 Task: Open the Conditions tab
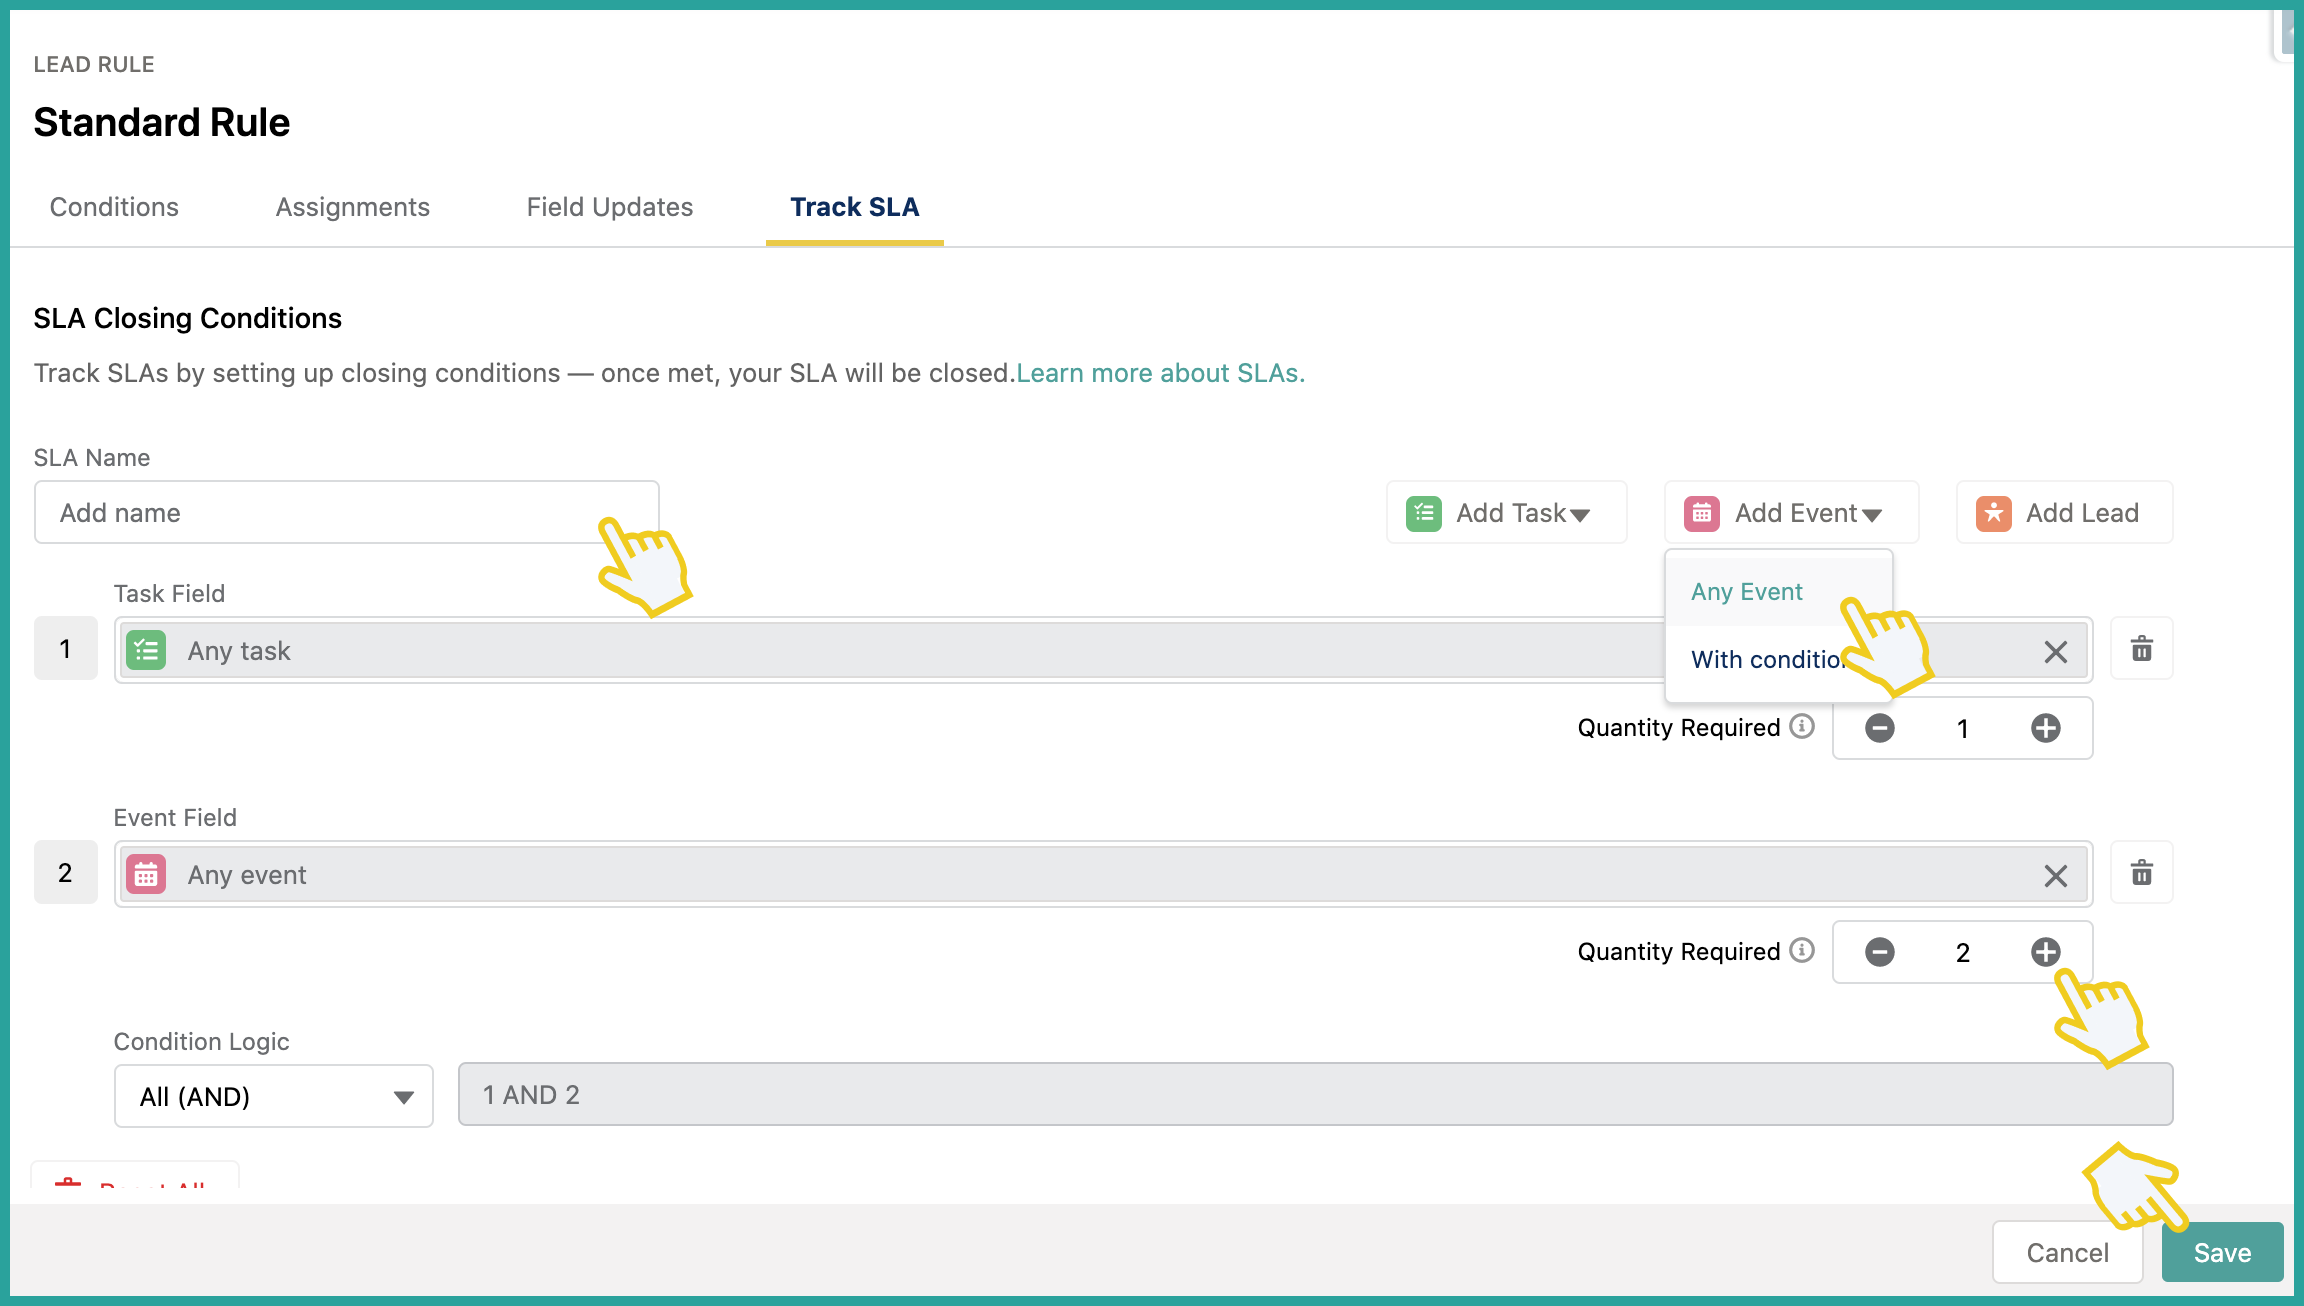[114, 207]
